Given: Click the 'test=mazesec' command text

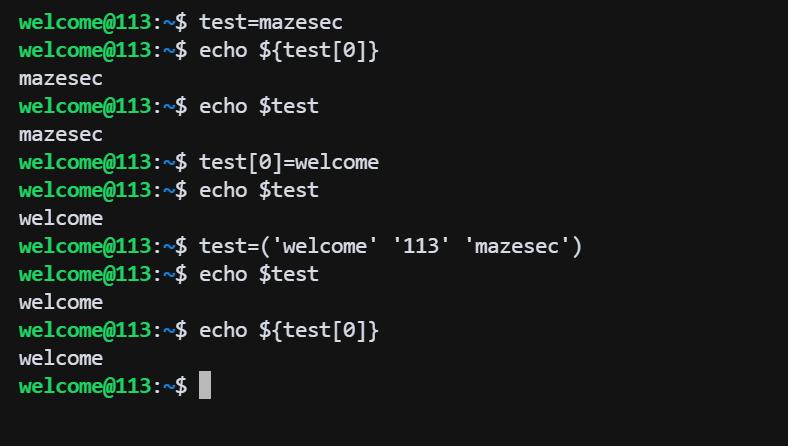Looking at the screenshot, I should tap(271, 21).
